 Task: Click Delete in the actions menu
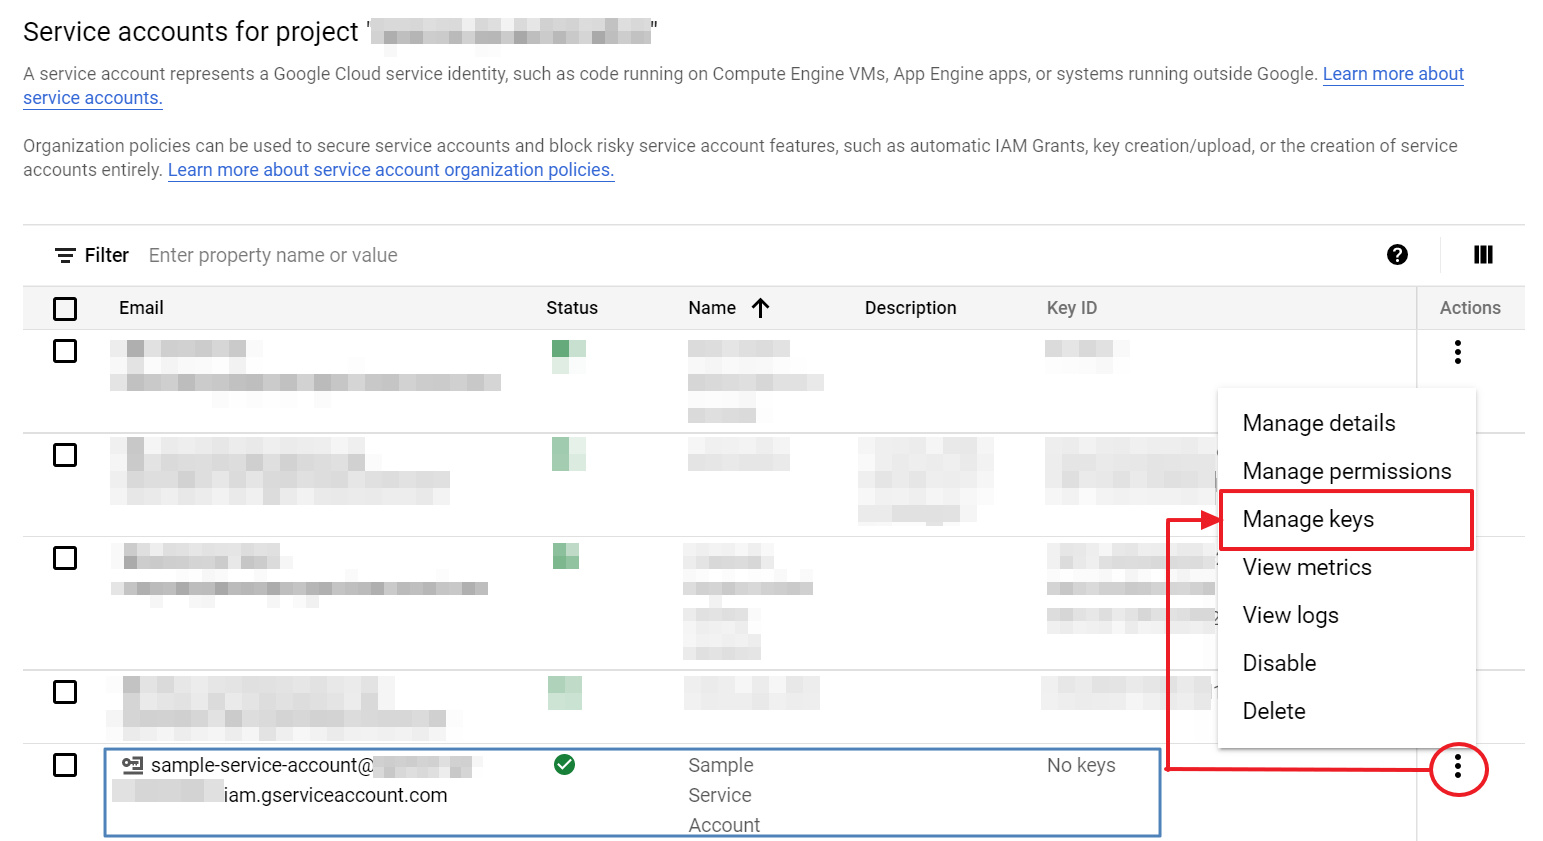click(1273, 711)
